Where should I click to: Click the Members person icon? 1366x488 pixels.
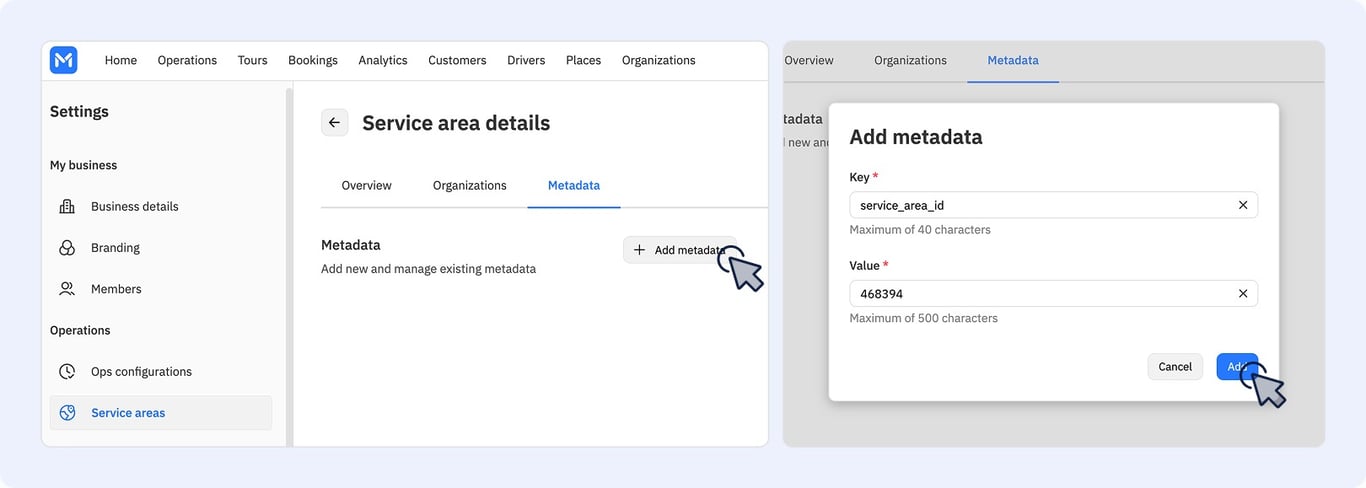pyautogui.click(x=67, y=289)
